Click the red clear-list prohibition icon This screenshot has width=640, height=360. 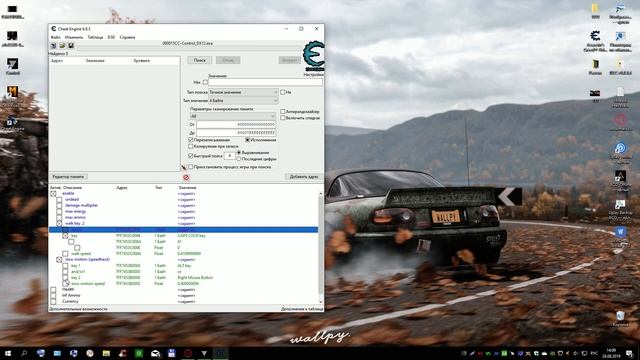[186, 177]
